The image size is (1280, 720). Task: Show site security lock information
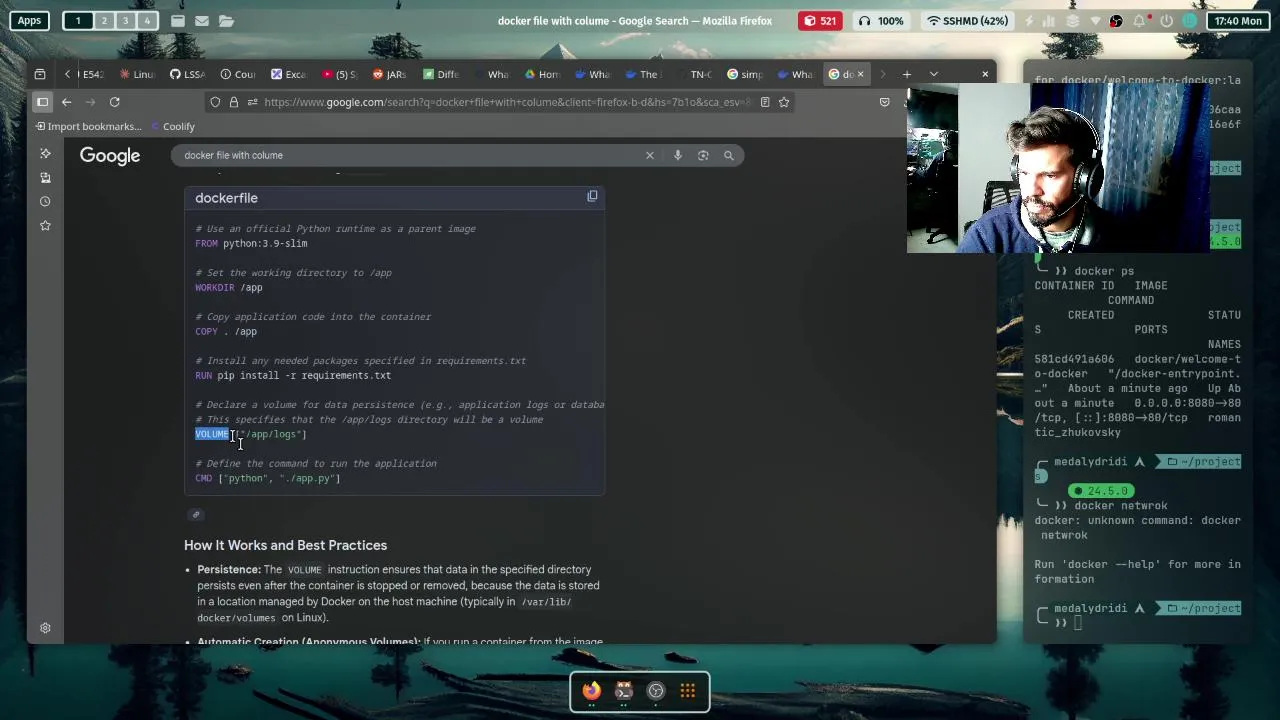click(234, 102)
